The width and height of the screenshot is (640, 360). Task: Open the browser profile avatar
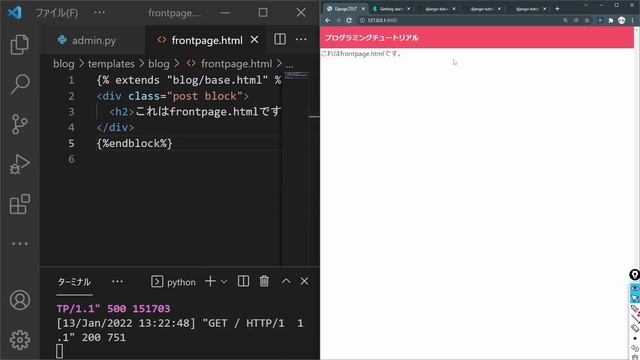[x=621, y=20]
